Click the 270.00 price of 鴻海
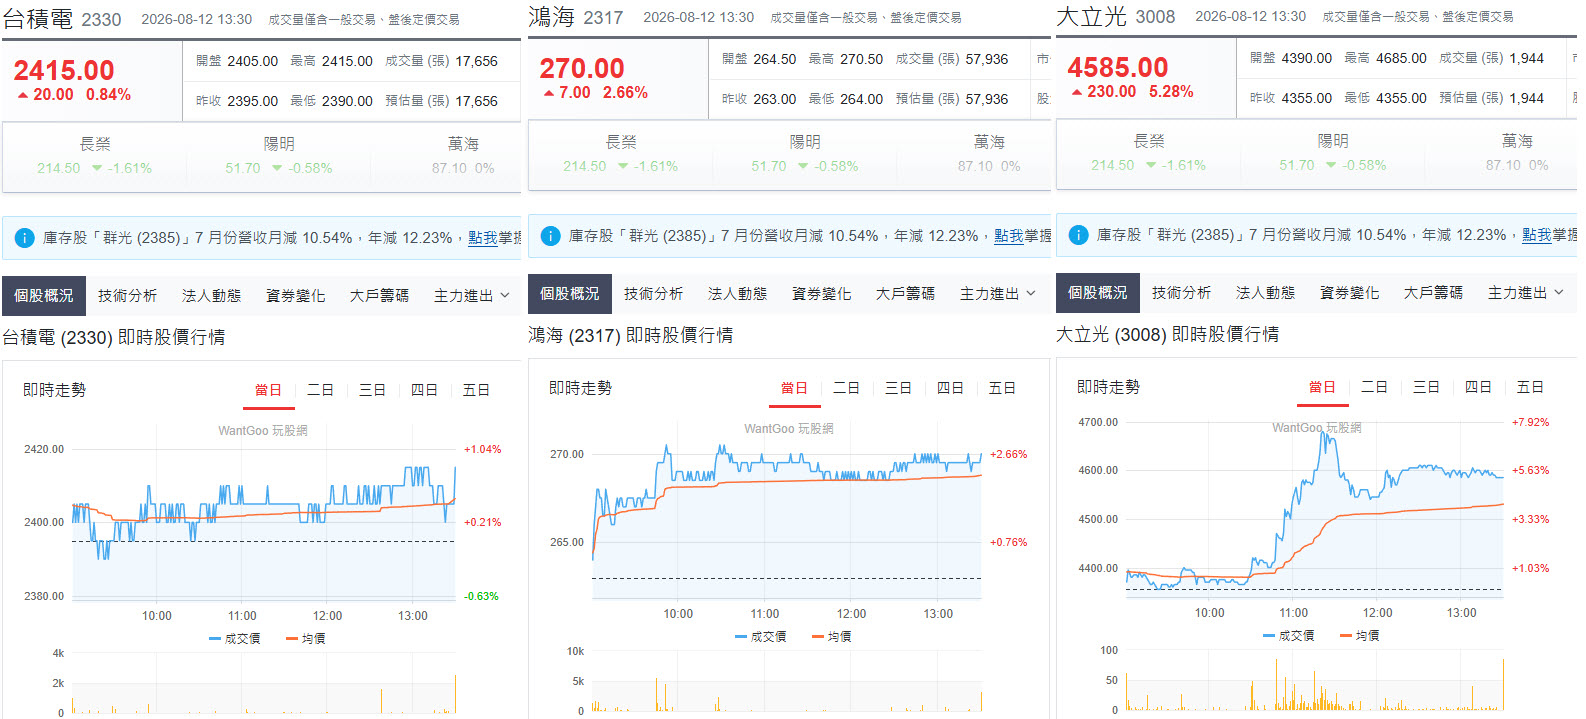This screenshot has height=719, width=1586. pos(582,68)
